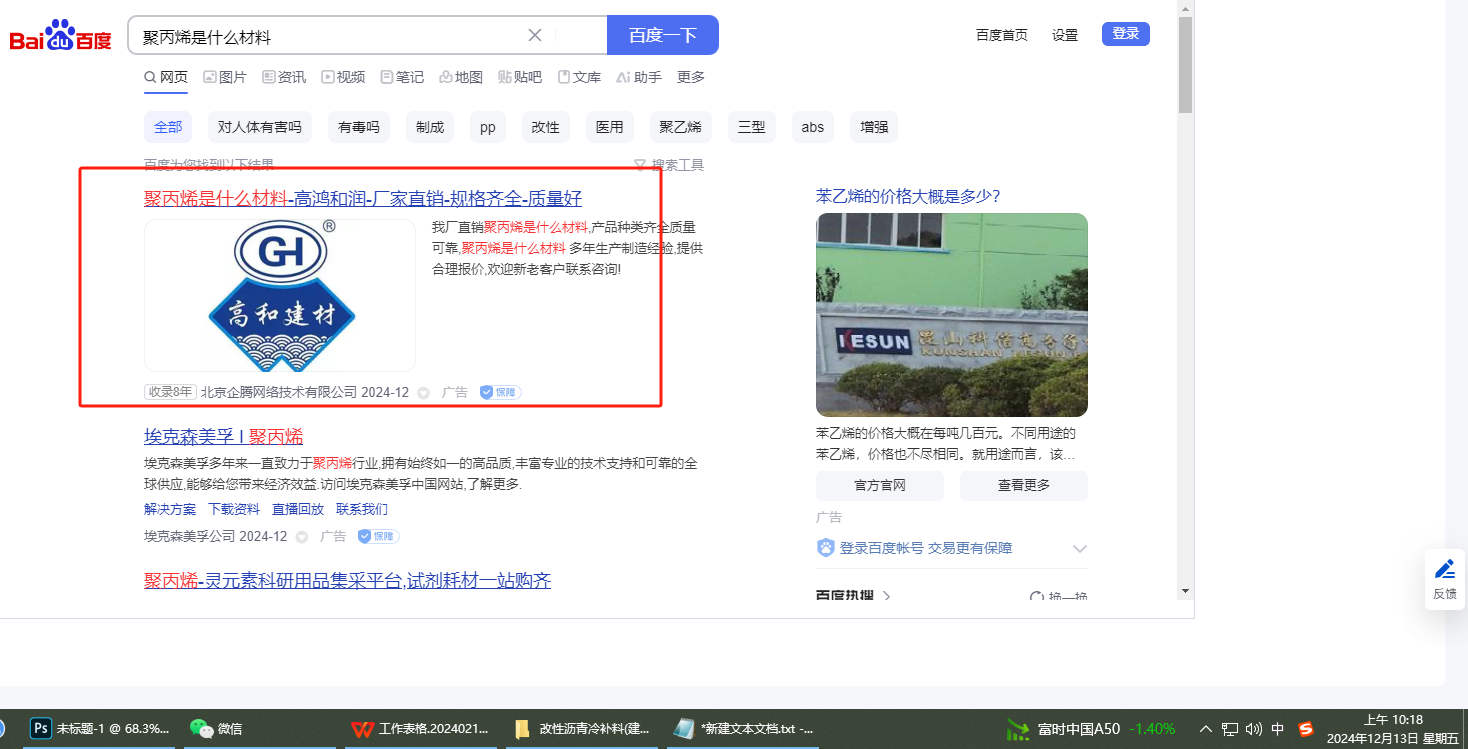This screenshot has width=1468, height=749.
Task: Show hidden system tray icons
Action: pyautogui.click(x=1205, y=729)
